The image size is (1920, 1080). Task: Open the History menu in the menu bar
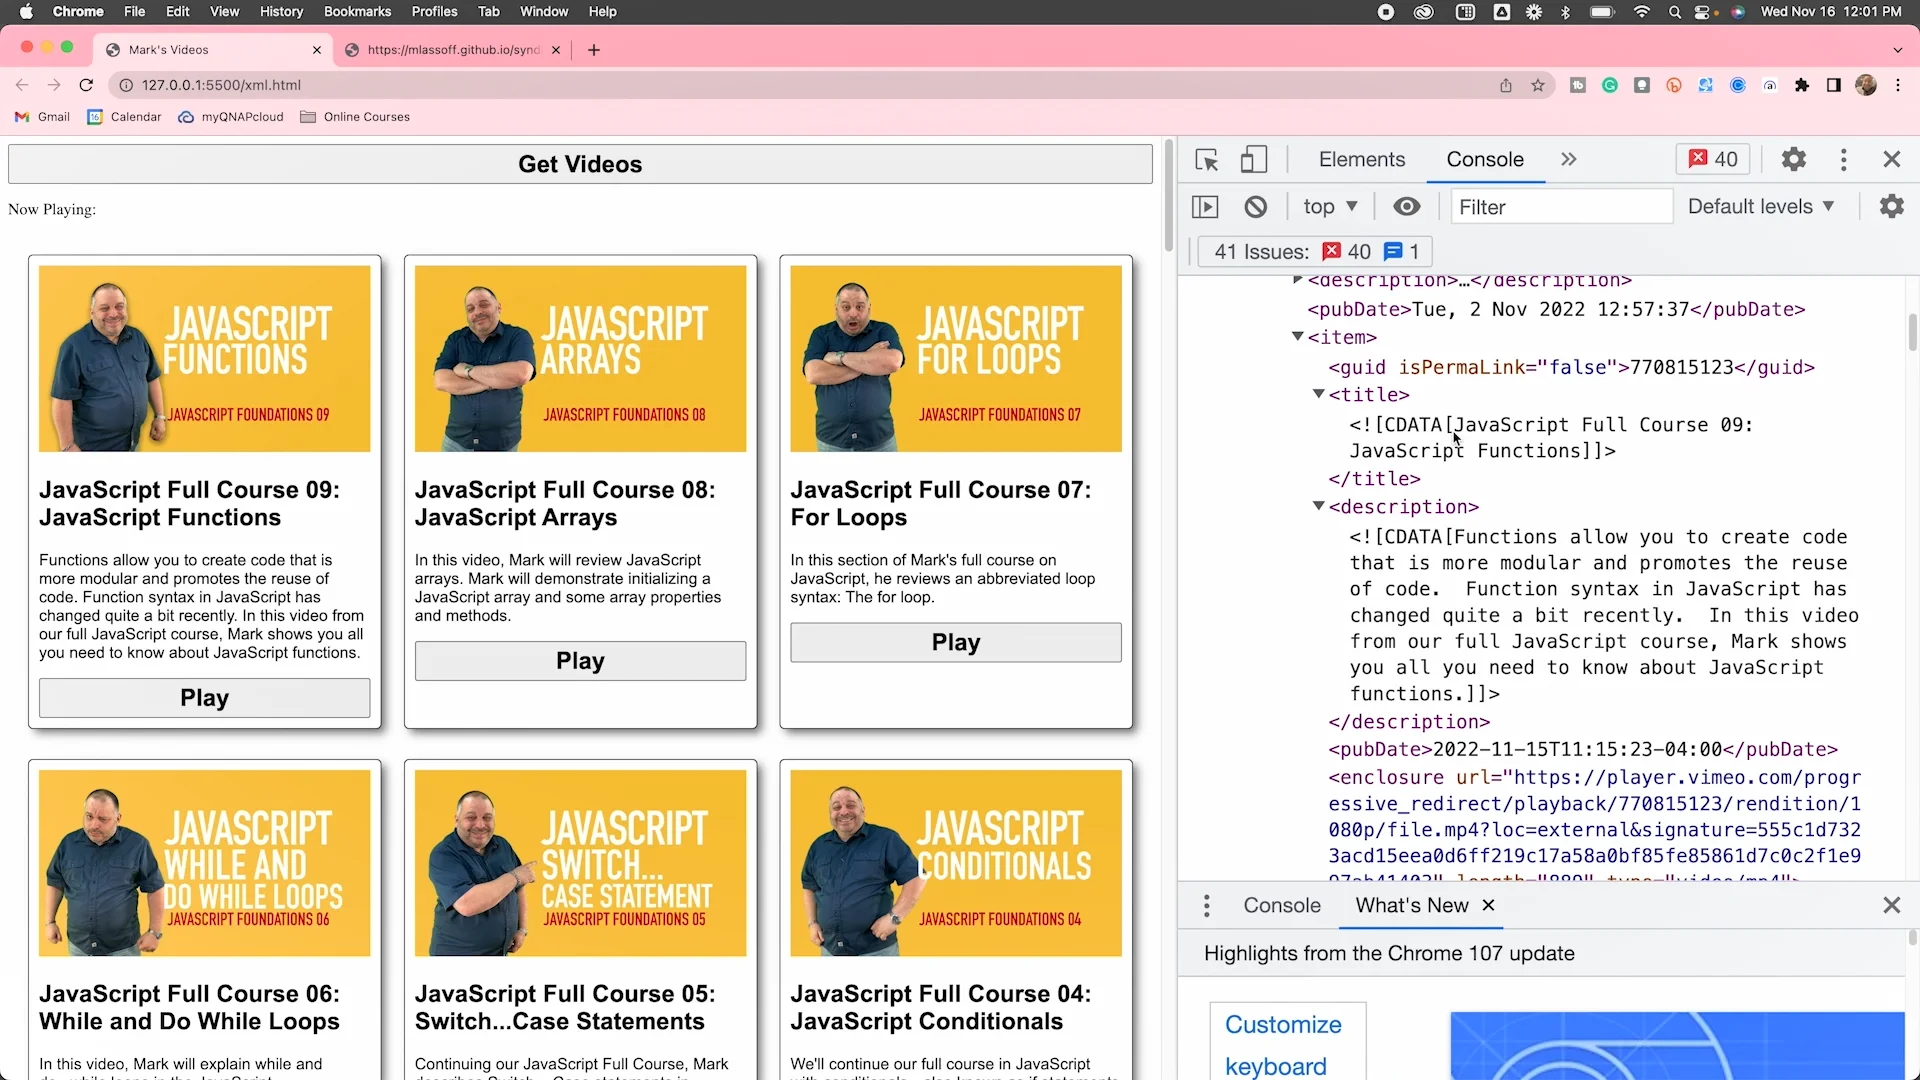click(x=281, y=12)
